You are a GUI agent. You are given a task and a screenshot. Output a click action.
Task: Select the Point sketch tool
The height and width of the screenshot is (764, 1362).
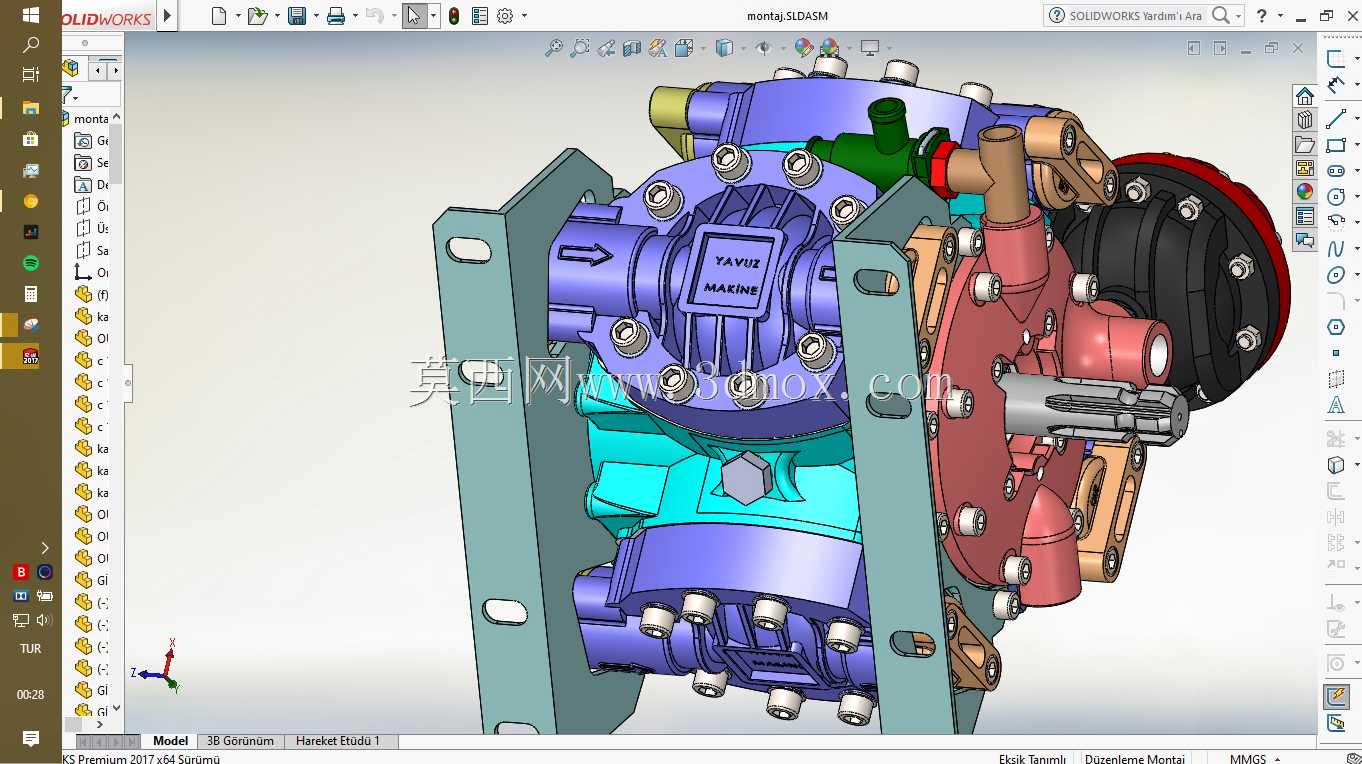click(1336, 353)
